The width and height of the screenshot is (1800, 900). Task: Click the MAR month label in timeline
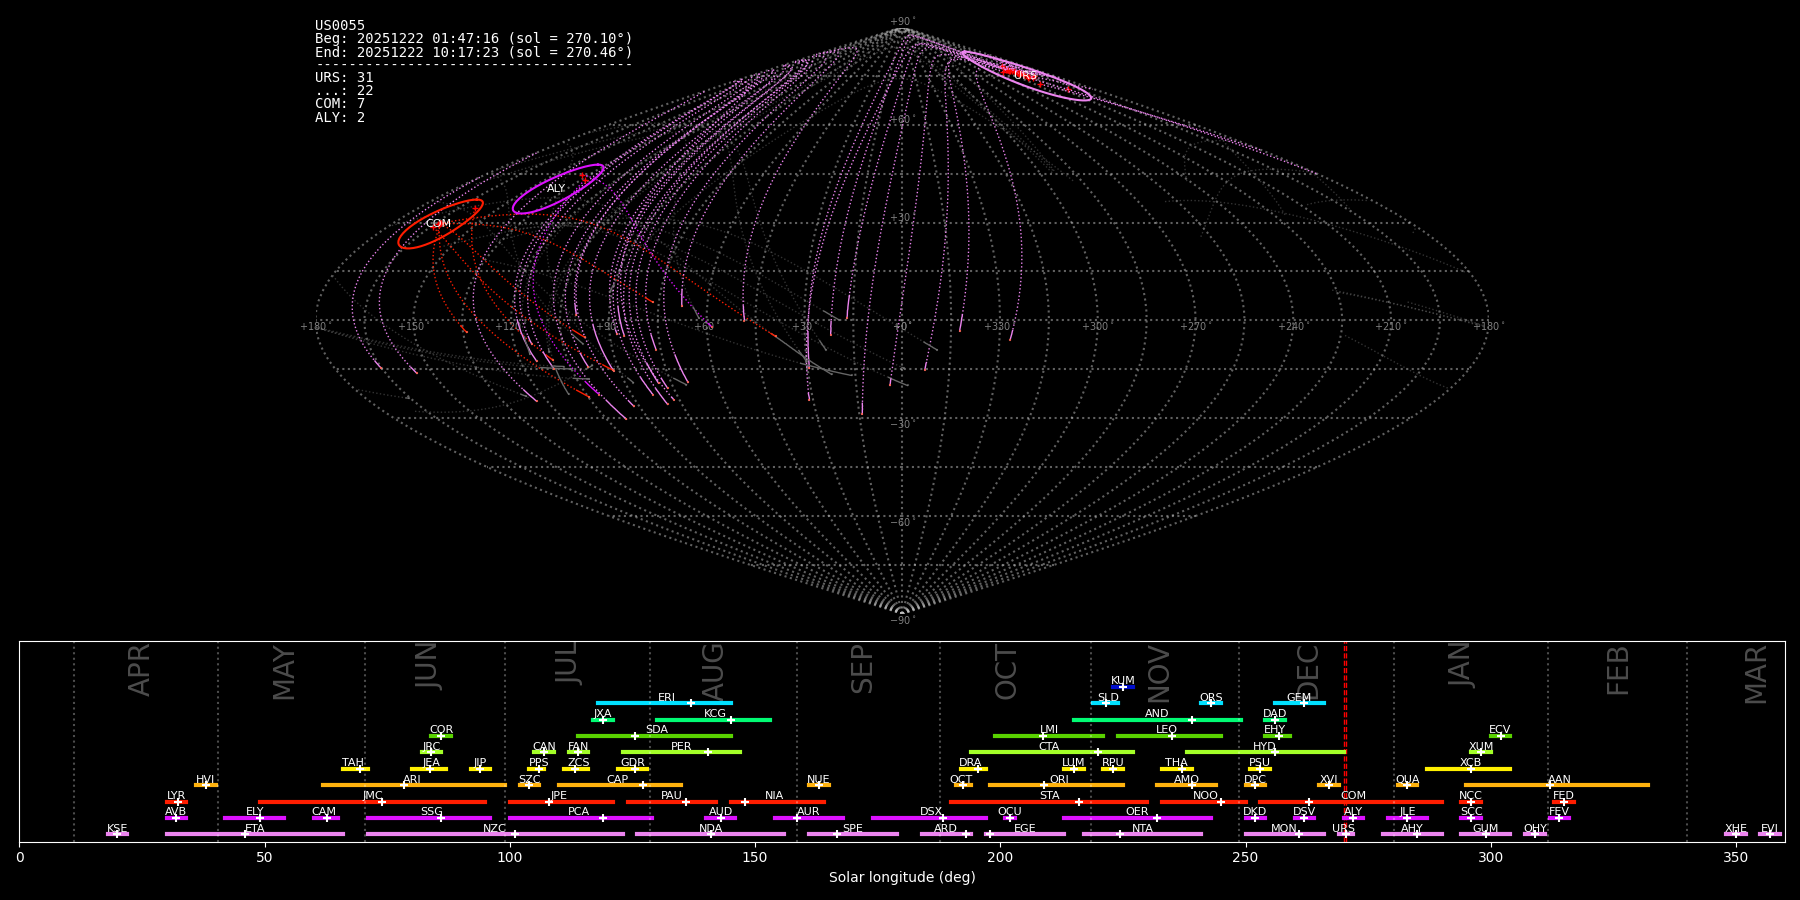coord(1756,675)
